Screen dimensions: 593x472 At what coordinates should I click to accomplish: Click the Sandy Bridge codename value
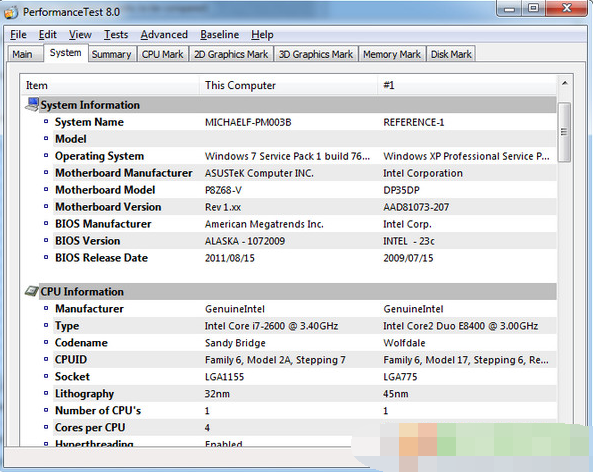coord(235,343)
